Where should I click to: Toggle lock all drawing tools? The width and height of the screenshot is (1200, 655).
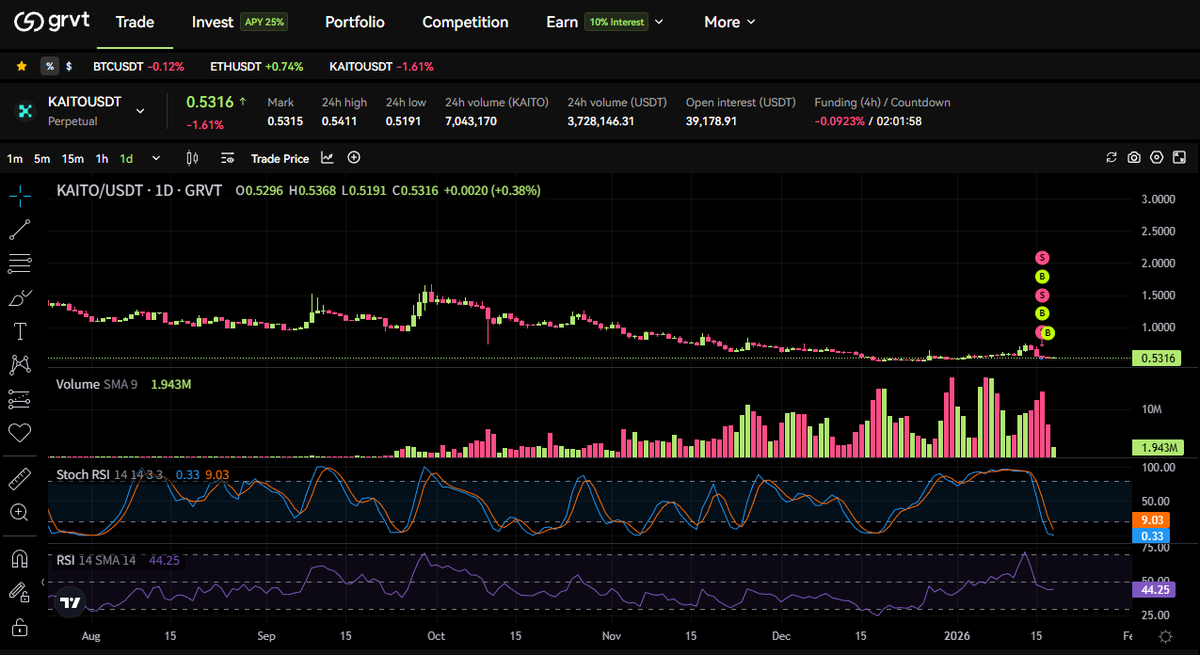coord(20,627)
